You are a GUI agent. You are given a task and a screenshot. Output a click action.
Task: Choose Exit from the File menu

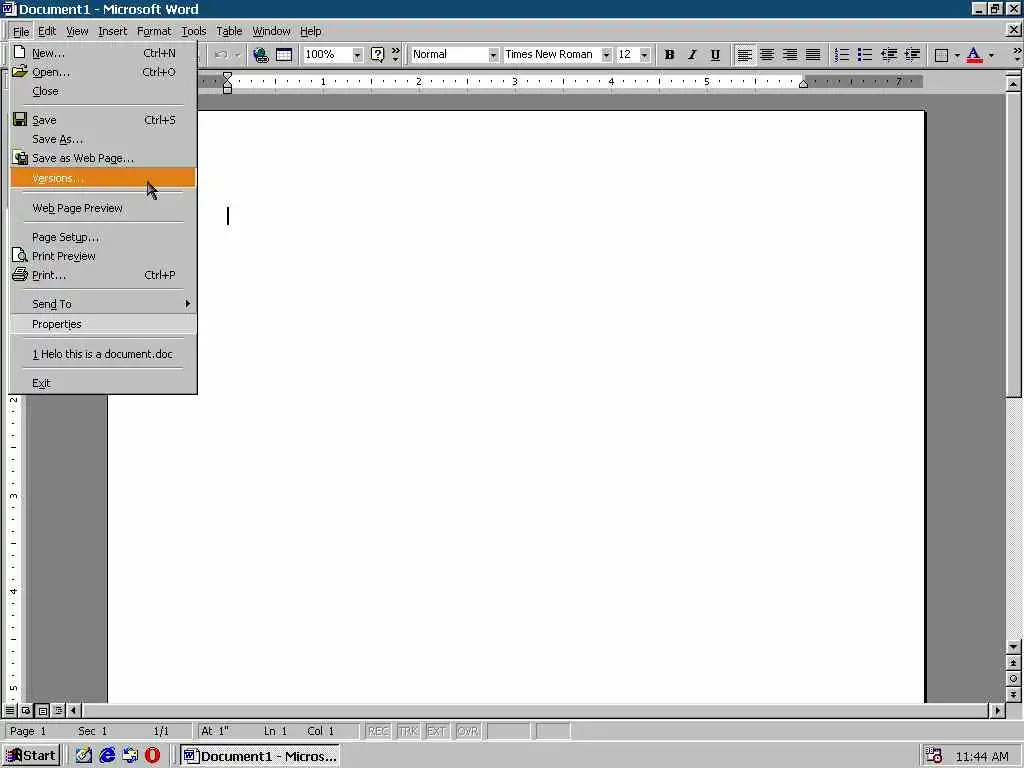103,383
